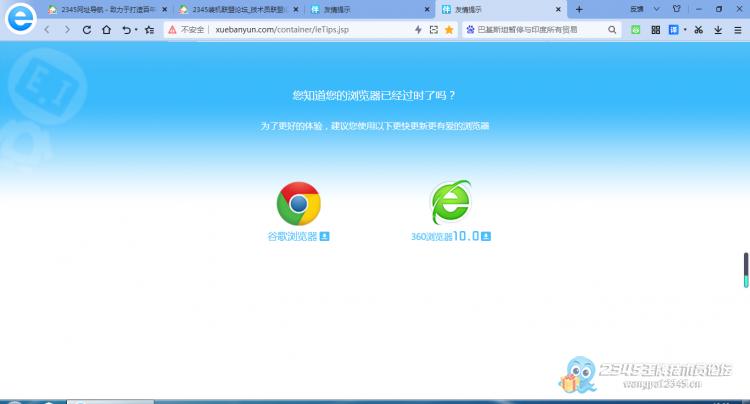Click the search box with news text
Image resolution: width=750 pixels, height=404 pixels.
pyautogui.click(x=540, y=30)
